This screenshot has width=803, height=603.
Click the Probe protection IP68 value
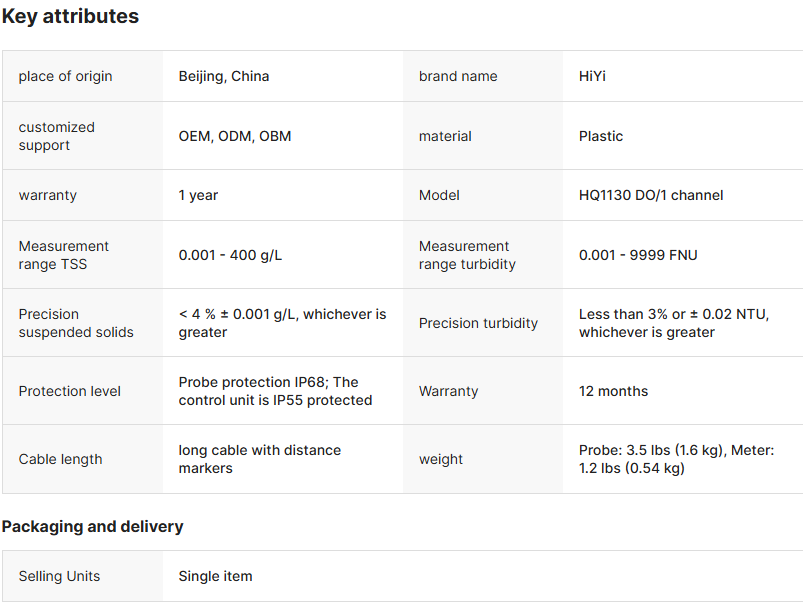[275, 391]
